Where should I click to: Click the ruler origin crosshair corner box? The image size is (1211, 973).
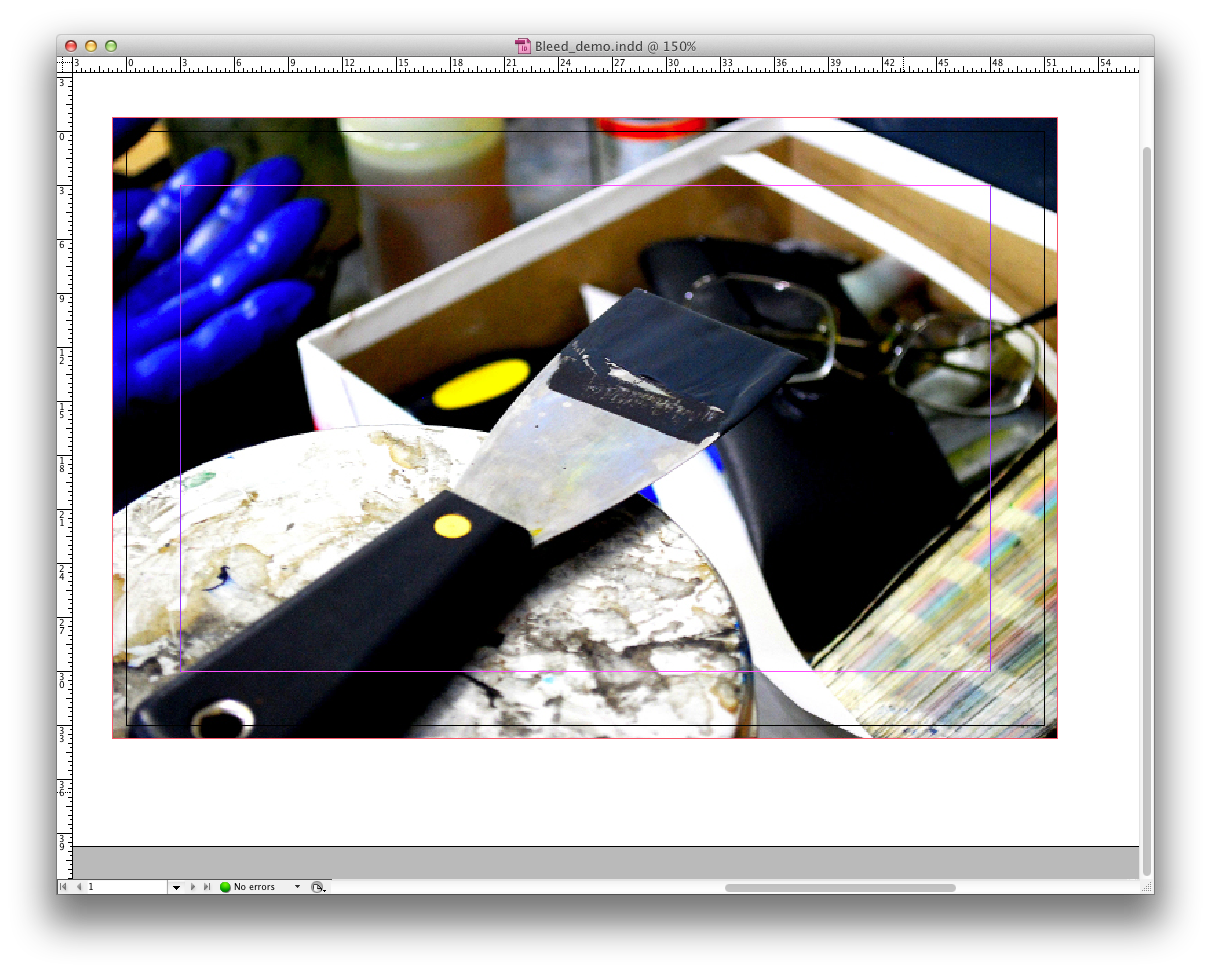click(x=65, y=65)
